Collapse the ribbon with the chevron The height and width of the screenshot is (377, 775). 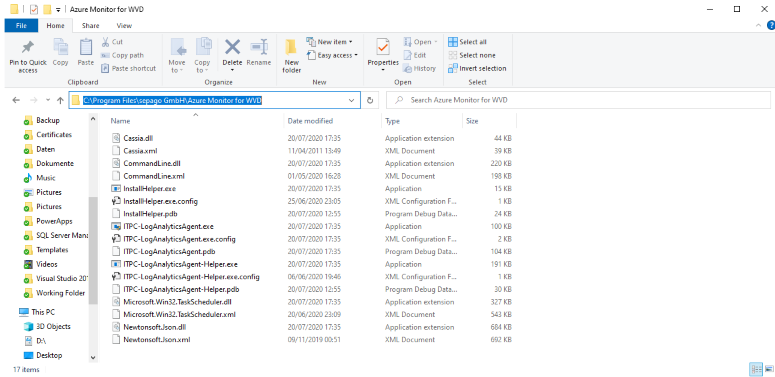759,25
